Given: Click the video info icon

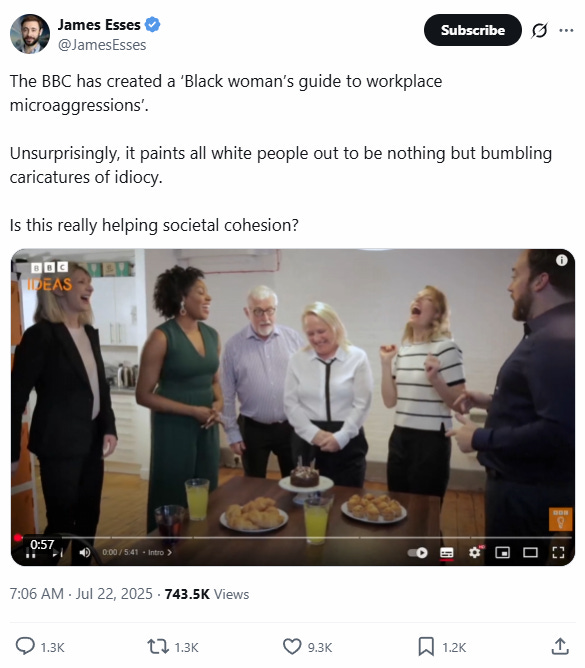Looking at the screenshot, I should click(x=562, y=260).
